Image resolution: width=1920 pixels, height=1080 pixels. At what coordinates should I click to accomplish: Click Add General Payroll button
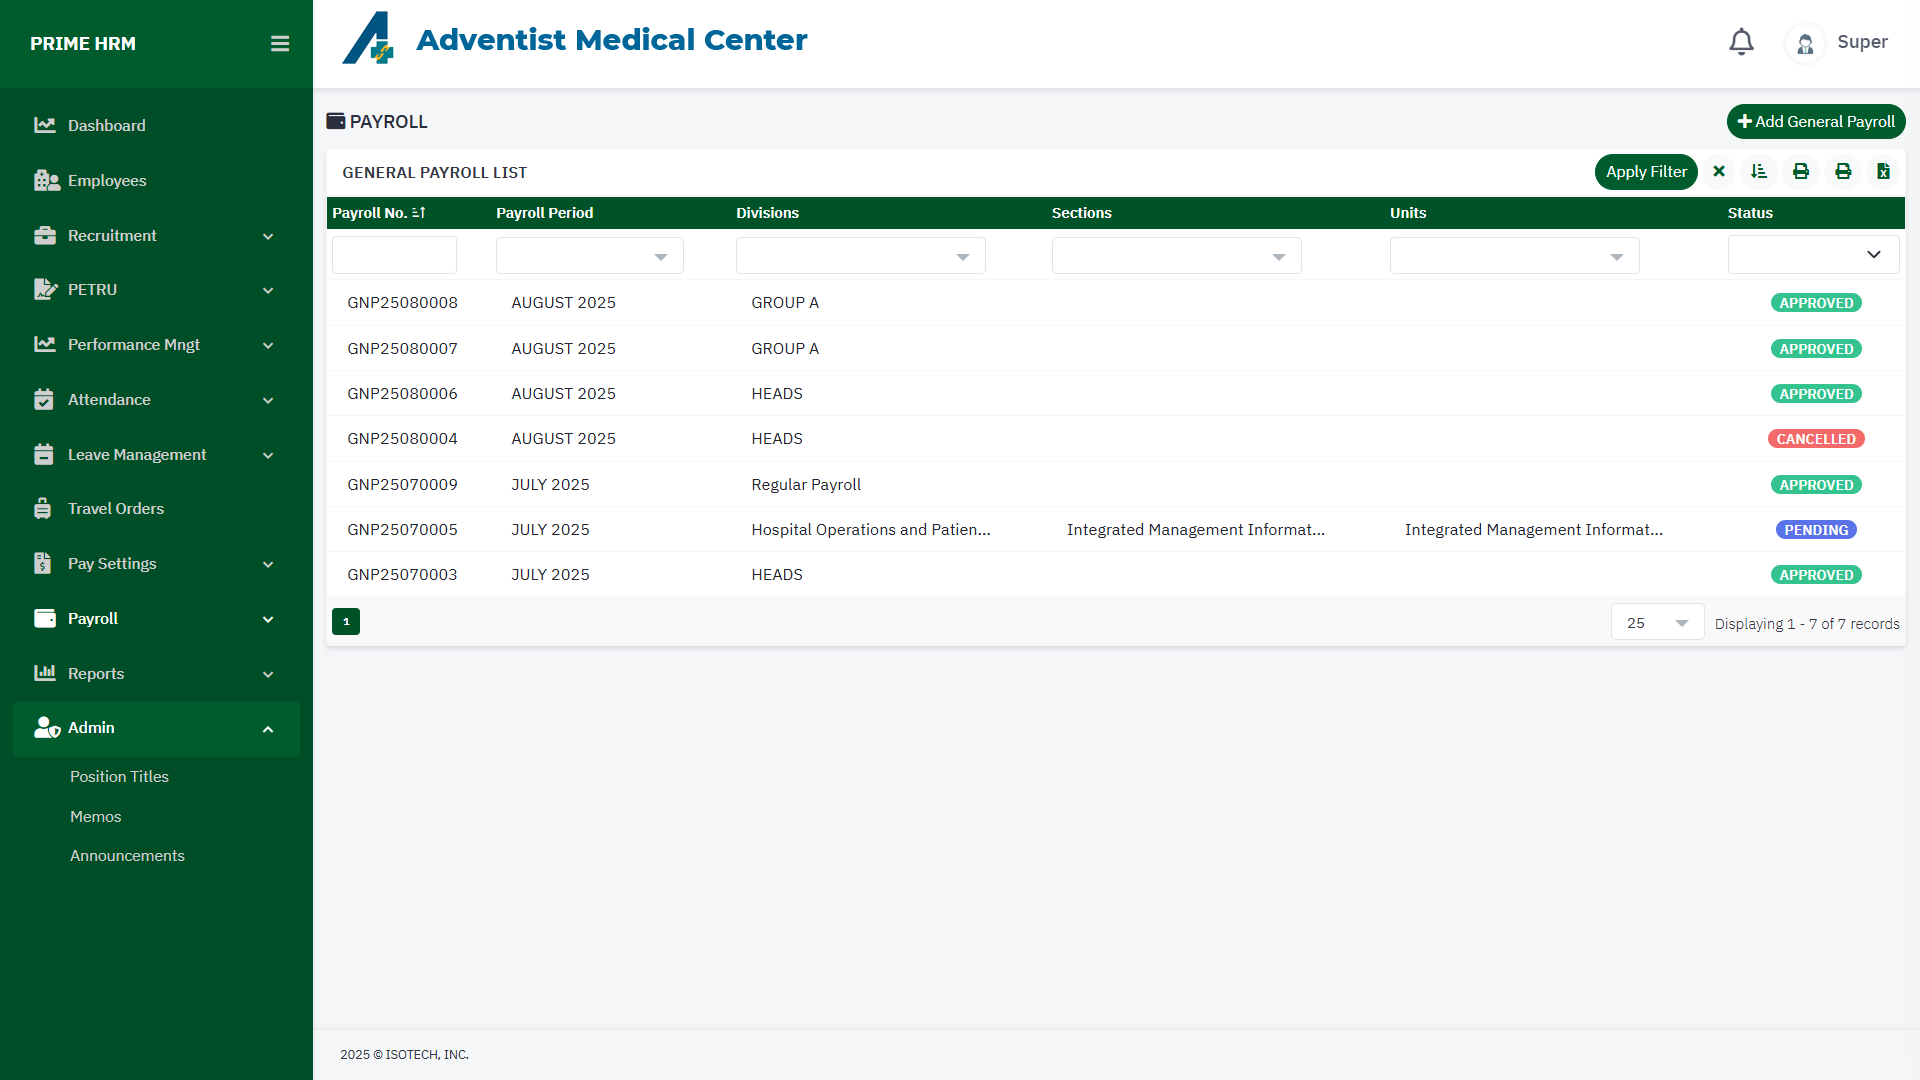[1815, 122]
